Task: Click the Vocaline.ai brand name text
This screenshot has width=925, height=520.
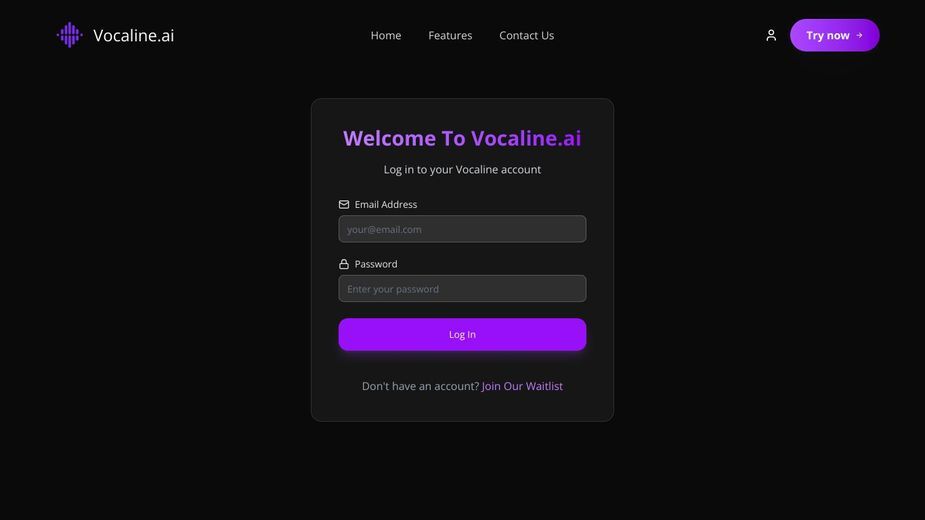Action: pyautogui.click(x=133, y=35)
